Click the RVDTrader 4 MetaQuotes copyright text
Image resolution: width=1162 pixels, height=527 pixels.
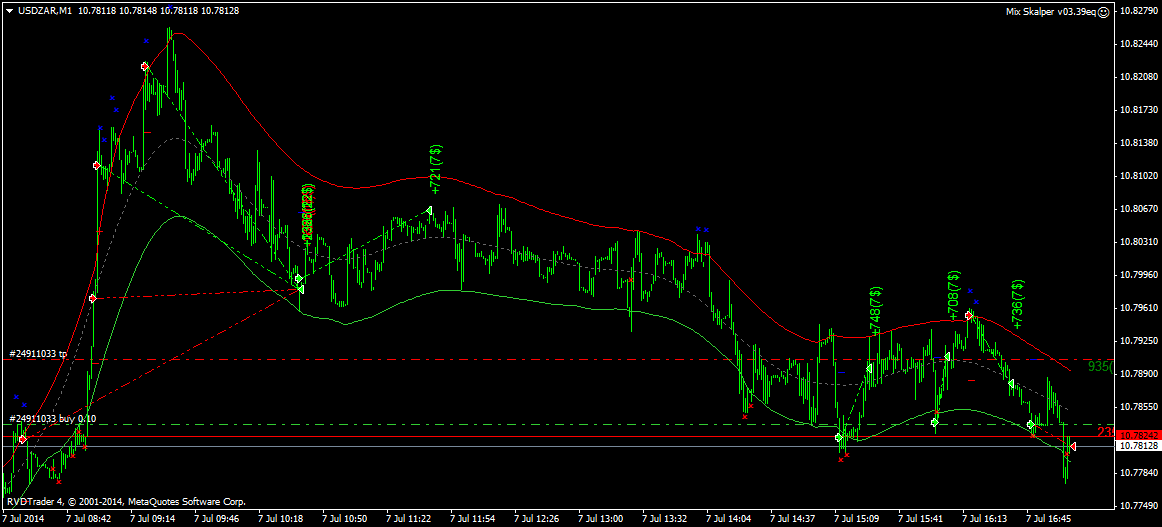[x=126, y=502]
